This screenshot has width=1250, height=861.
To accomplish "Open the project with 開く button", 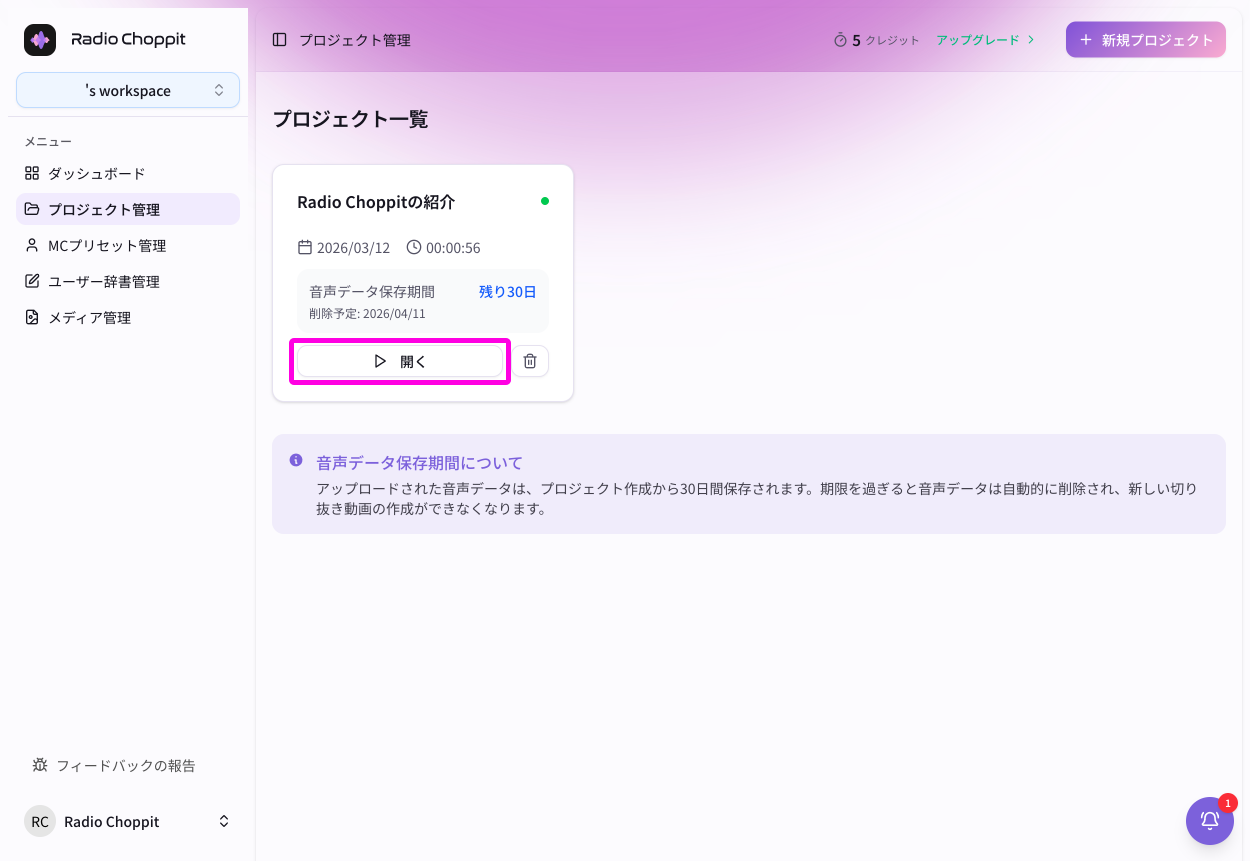I will pyautogui.click(x=400, y=361).
